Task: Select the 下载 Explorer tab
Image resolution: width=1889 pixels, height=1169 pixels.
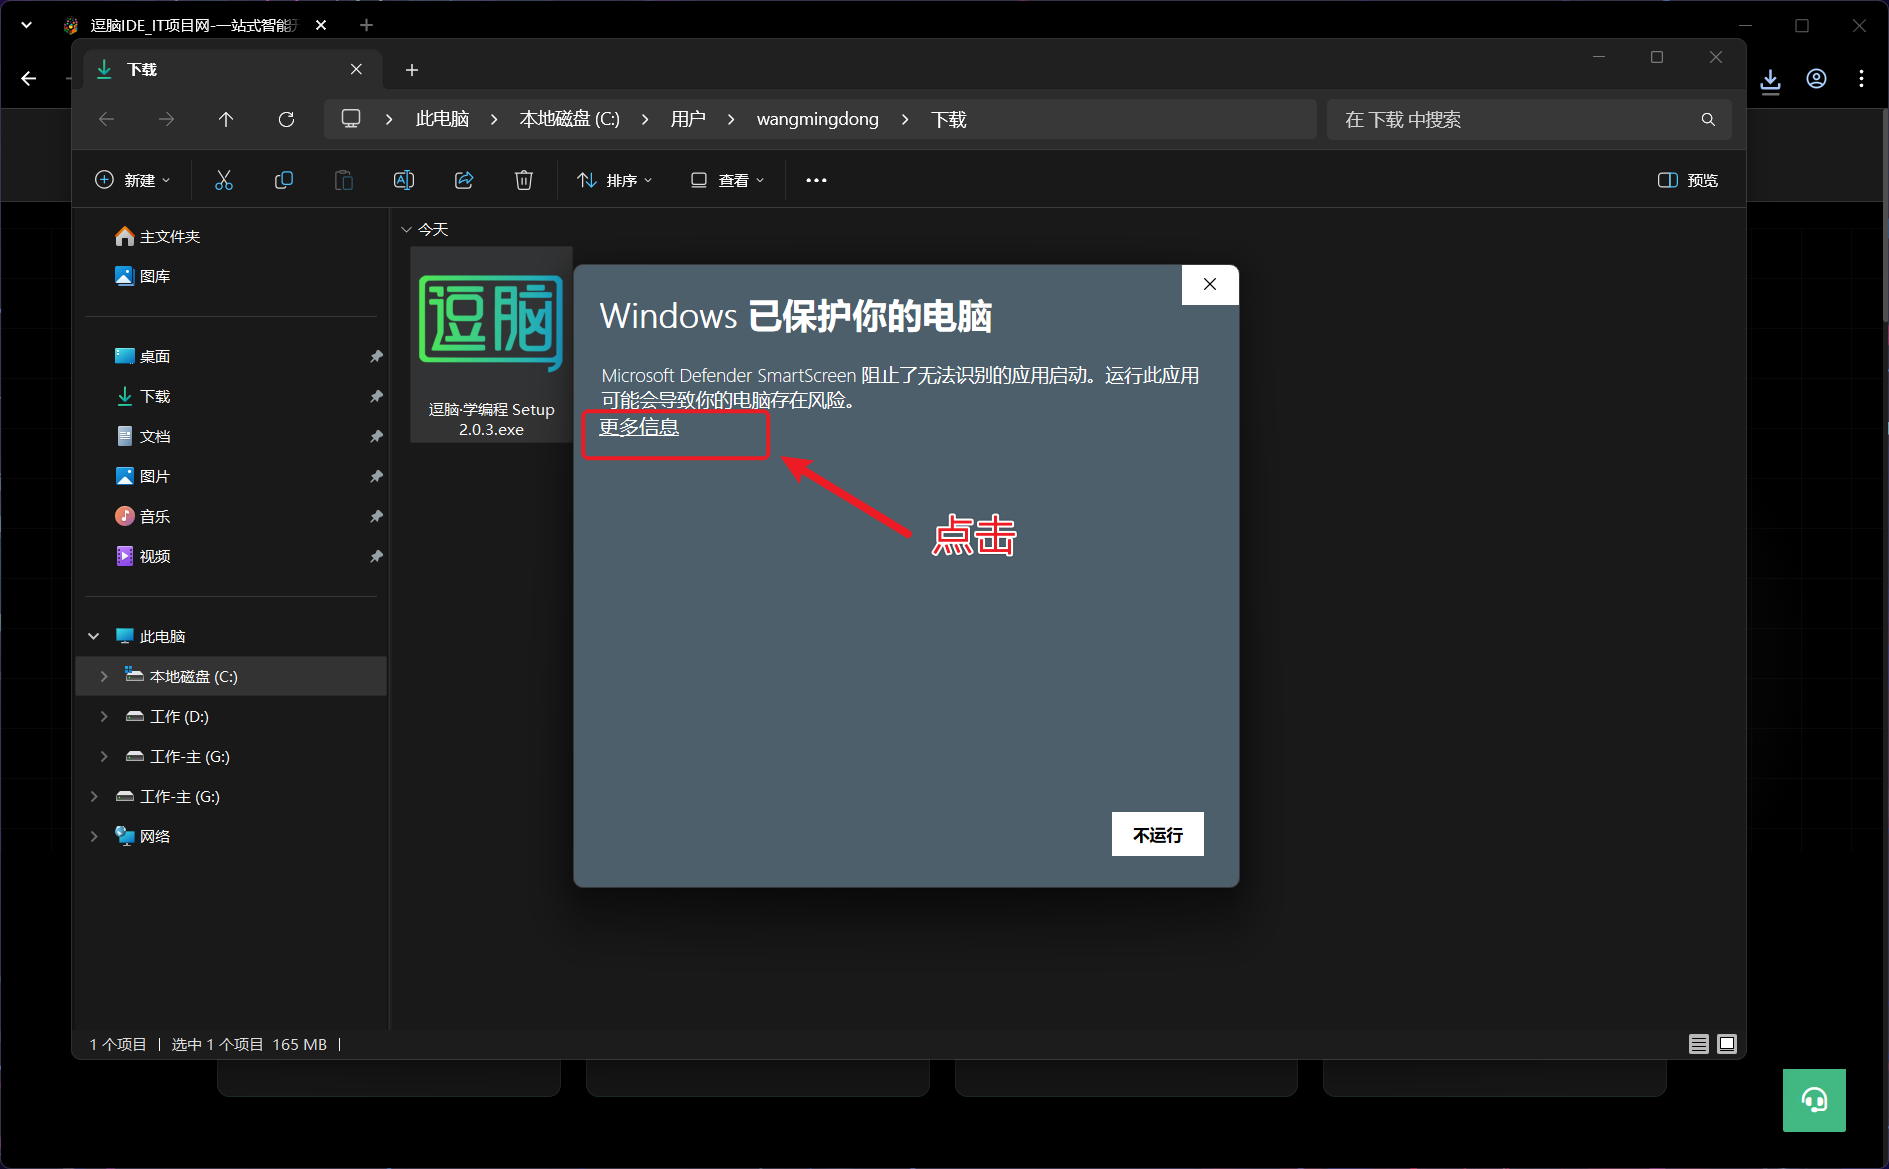Action: [x=231, y=69]
